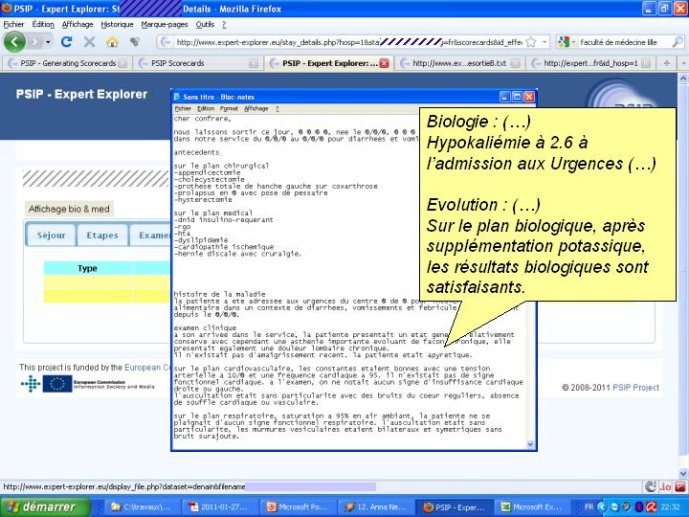Open the '?' help menu in Bloc-notes
Screen dimensions: 689x517
(x=277, y=108)
